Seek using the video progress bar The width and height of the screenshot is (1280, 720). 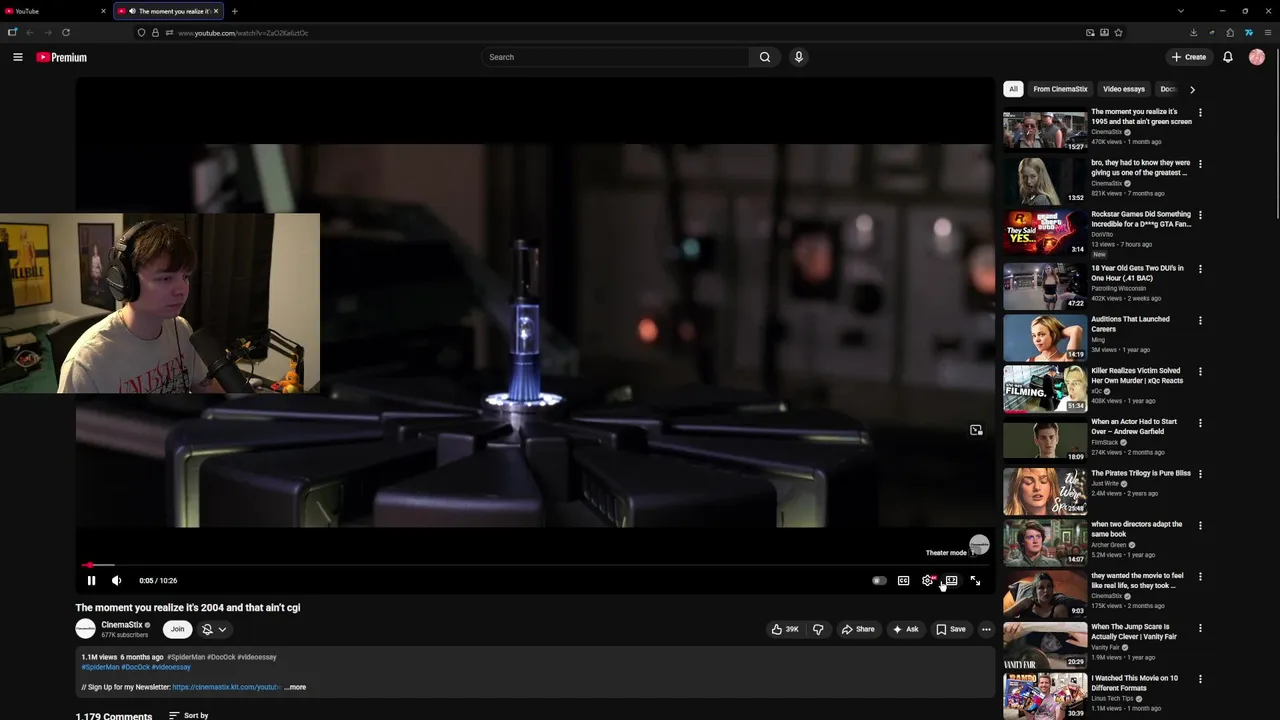tap(535, 565)
